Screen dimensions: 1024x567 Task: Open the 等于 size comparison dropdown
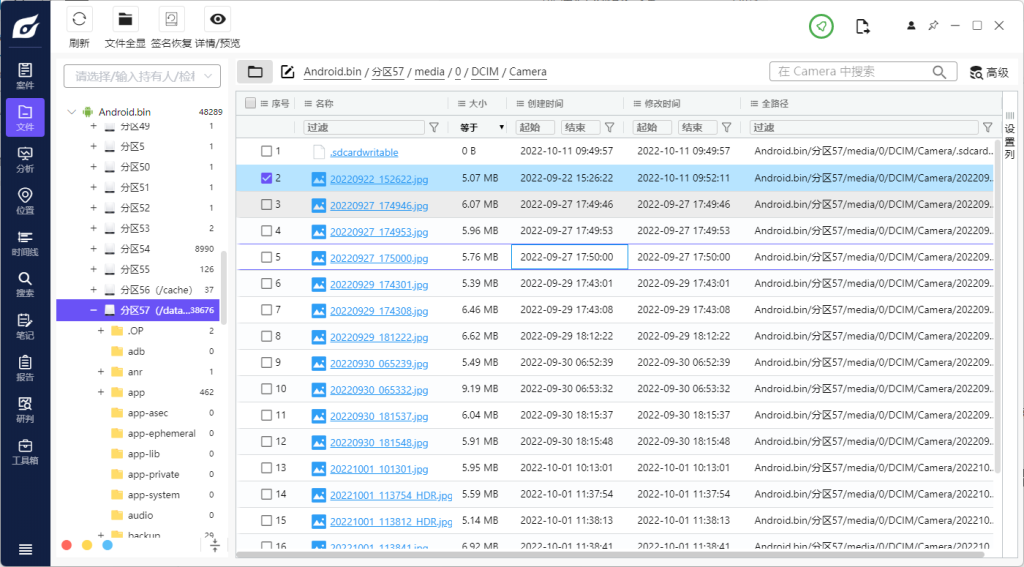pos(482,127)
